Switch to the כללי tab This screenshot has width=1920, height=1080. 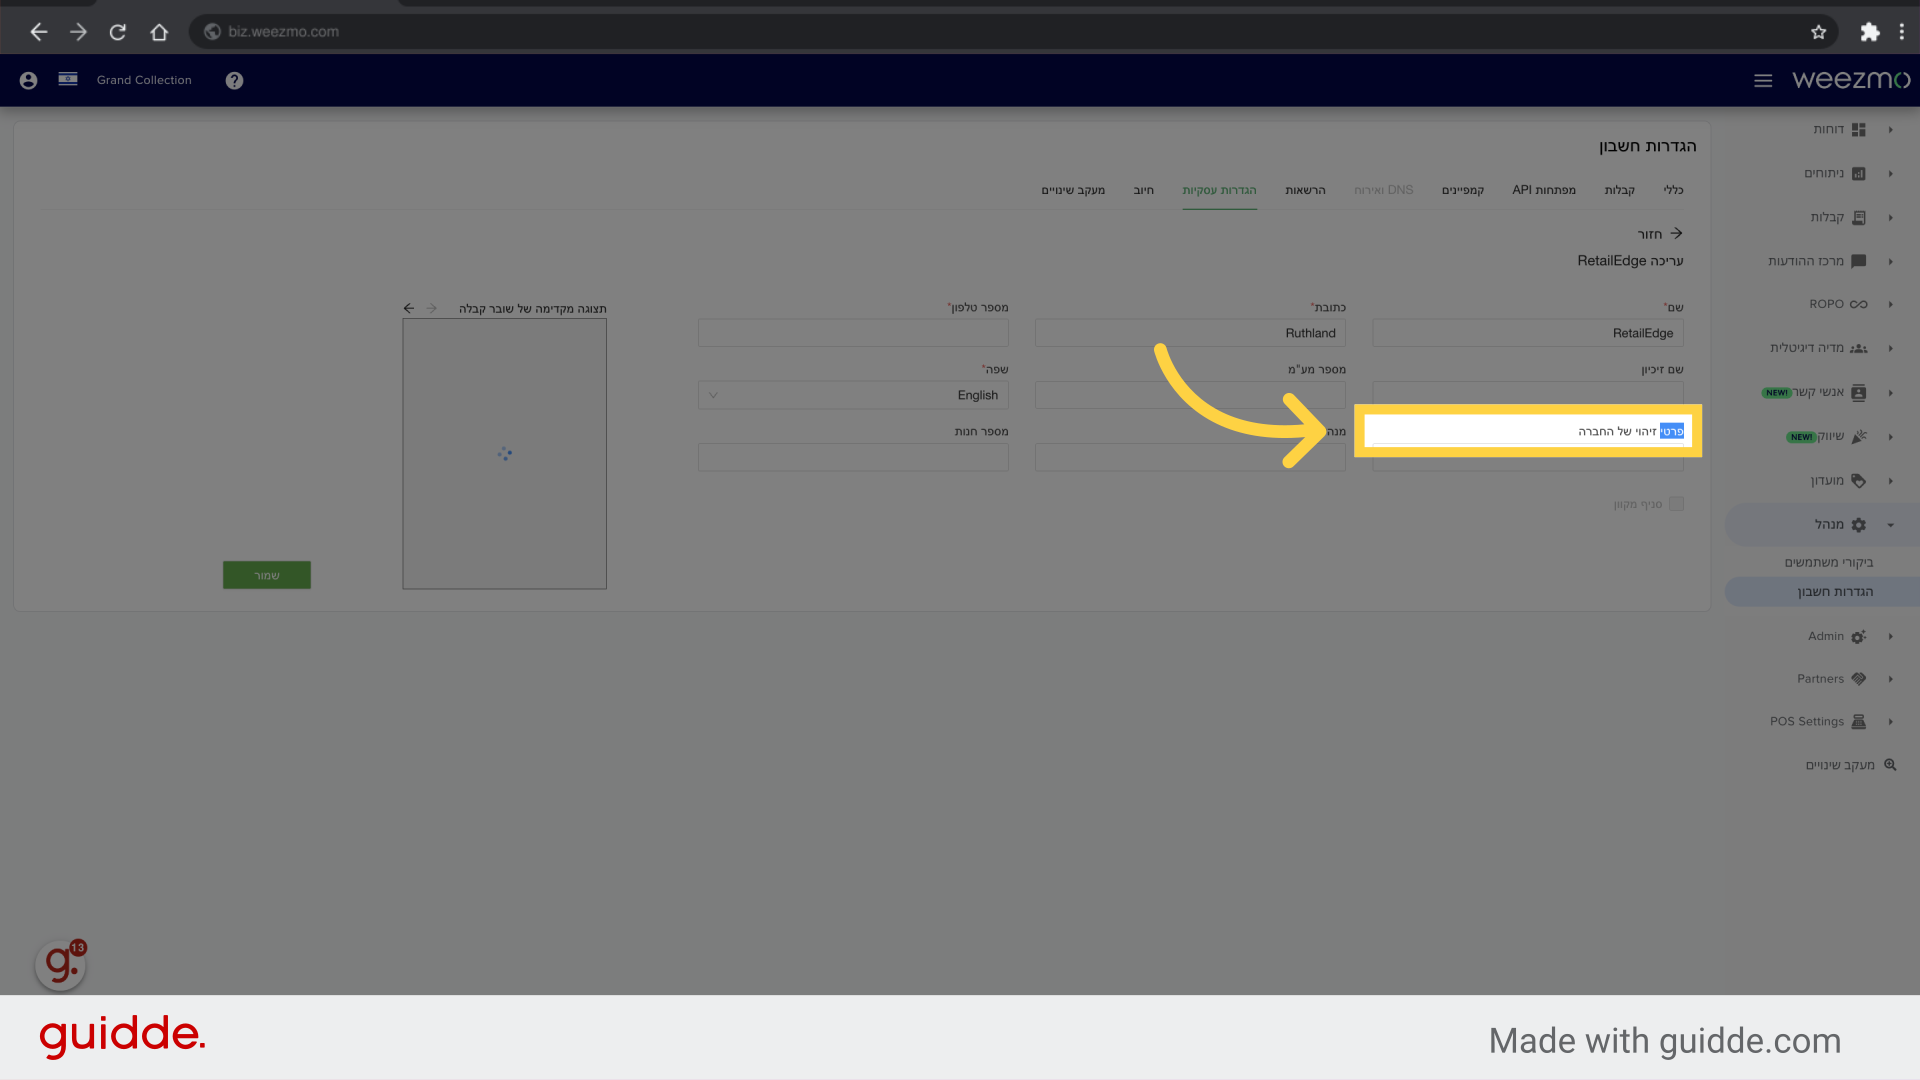tap(1673, 190)
